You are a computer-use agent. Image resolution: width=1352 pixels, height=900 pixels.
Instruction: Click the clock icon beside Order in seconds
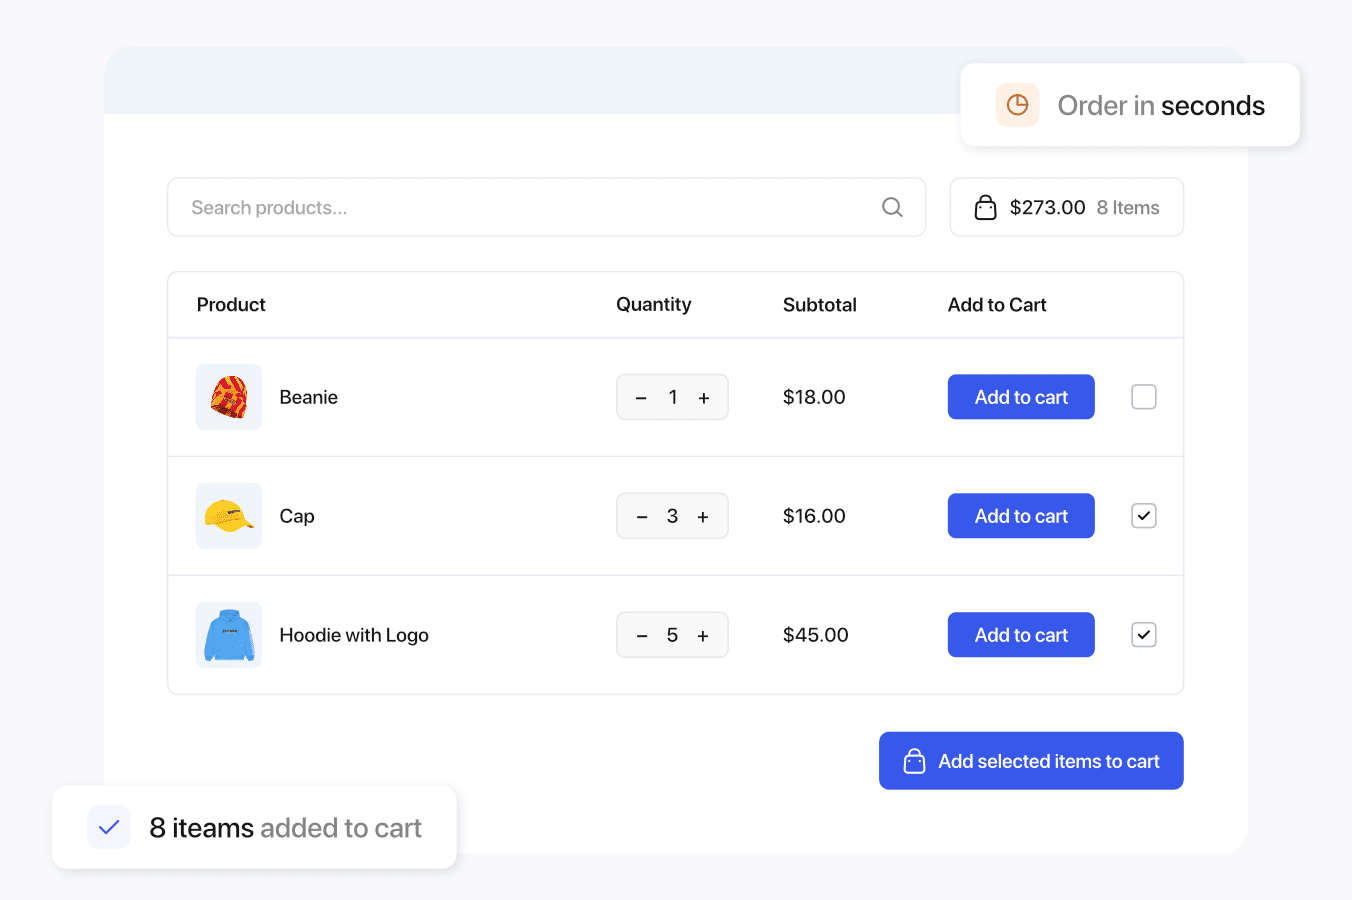(x=1018, y=105)
